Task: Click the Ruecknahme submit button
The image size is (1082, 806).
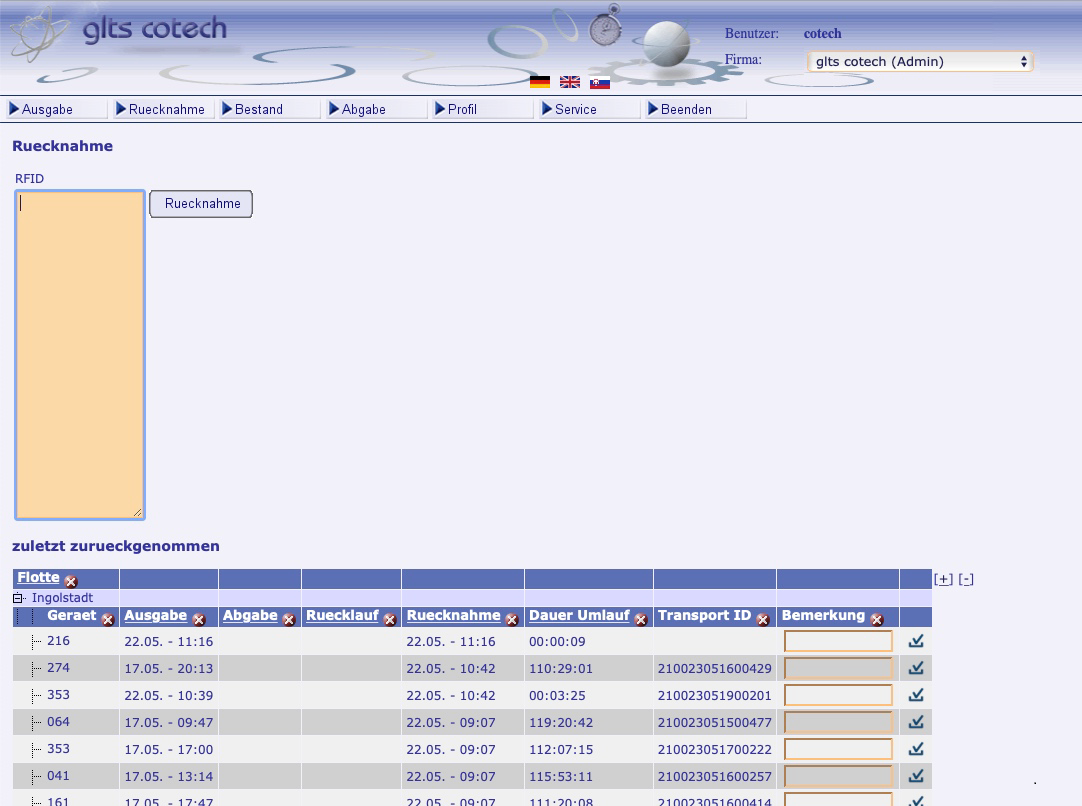Action: 201,204
